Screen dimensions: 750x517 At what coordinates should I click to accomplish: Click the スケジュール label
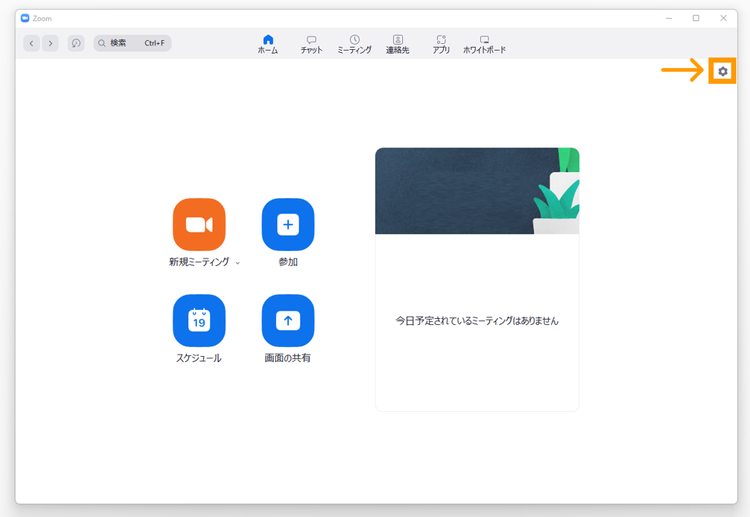point(199,358)
